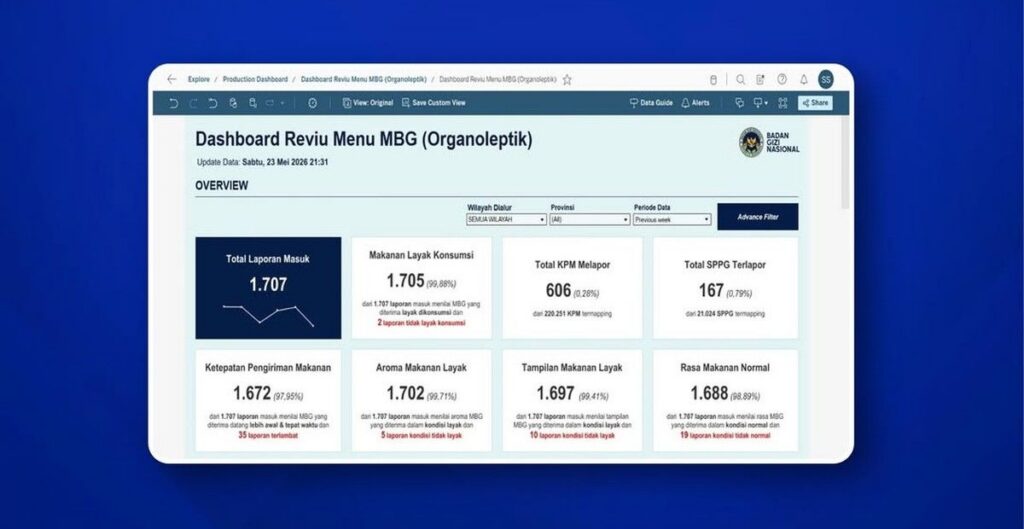Click the Total Laporan Masuk card
The image size is (1024, 529).
click(x=268, y=288)
